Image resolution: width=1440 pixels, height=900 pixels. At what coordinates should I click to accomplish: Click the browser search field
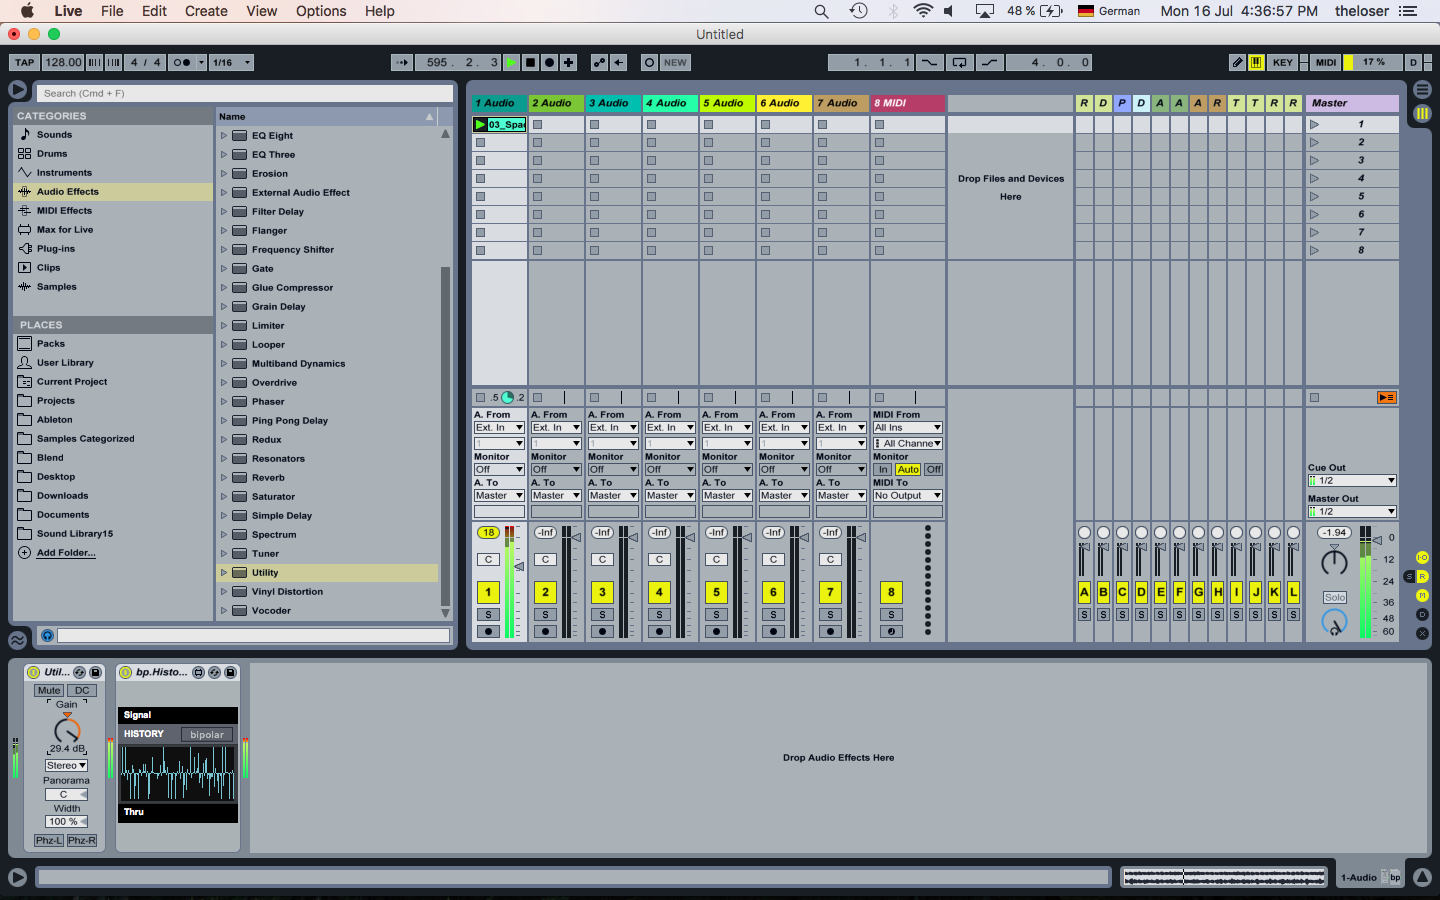coord(245,93)
